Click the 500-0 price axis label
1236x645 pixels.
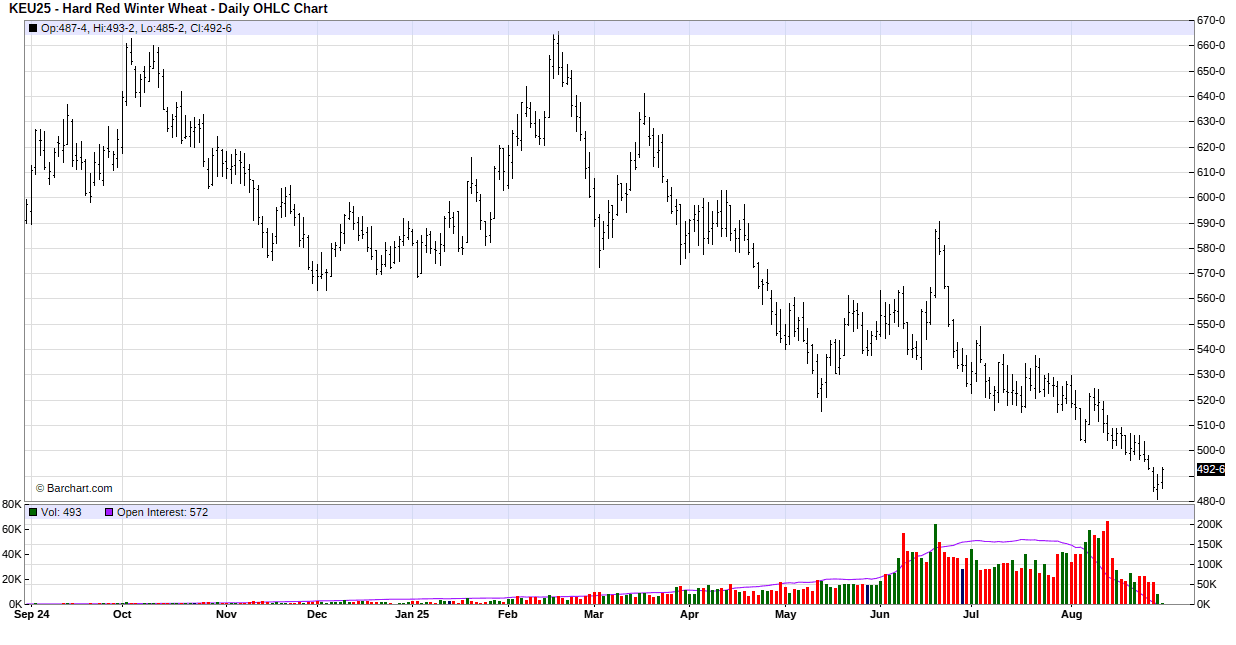pyautogui.click(x=1211, y=450)
